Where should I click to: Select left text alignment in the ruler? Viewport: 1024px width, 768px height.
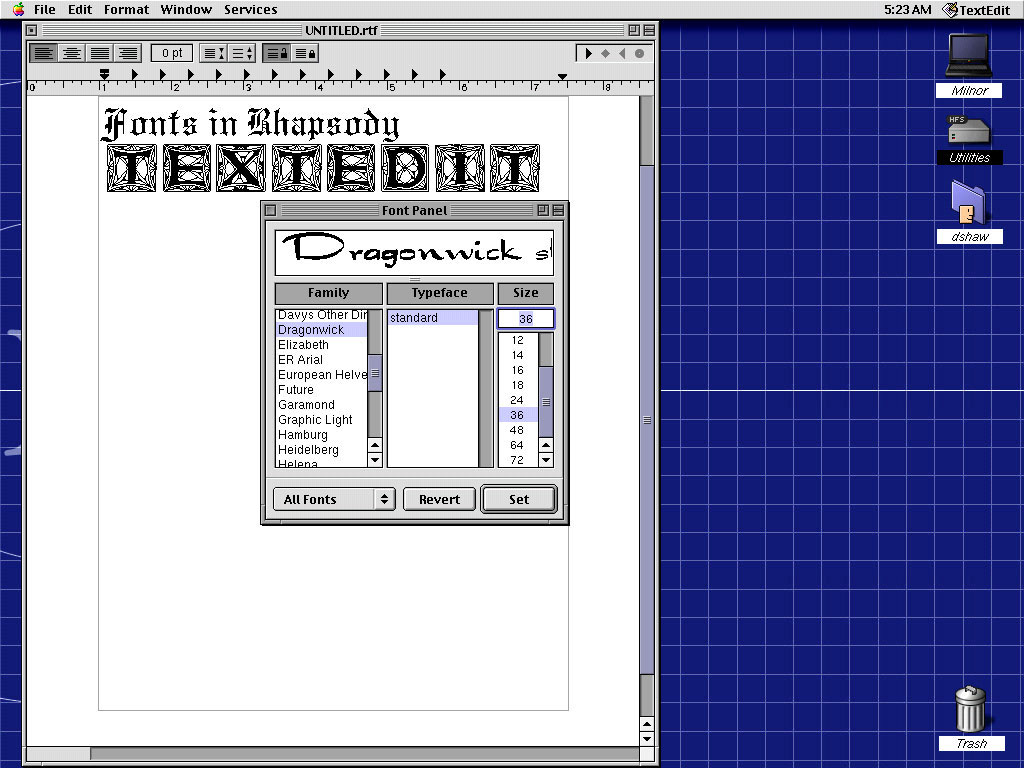(x=44, y=54)
